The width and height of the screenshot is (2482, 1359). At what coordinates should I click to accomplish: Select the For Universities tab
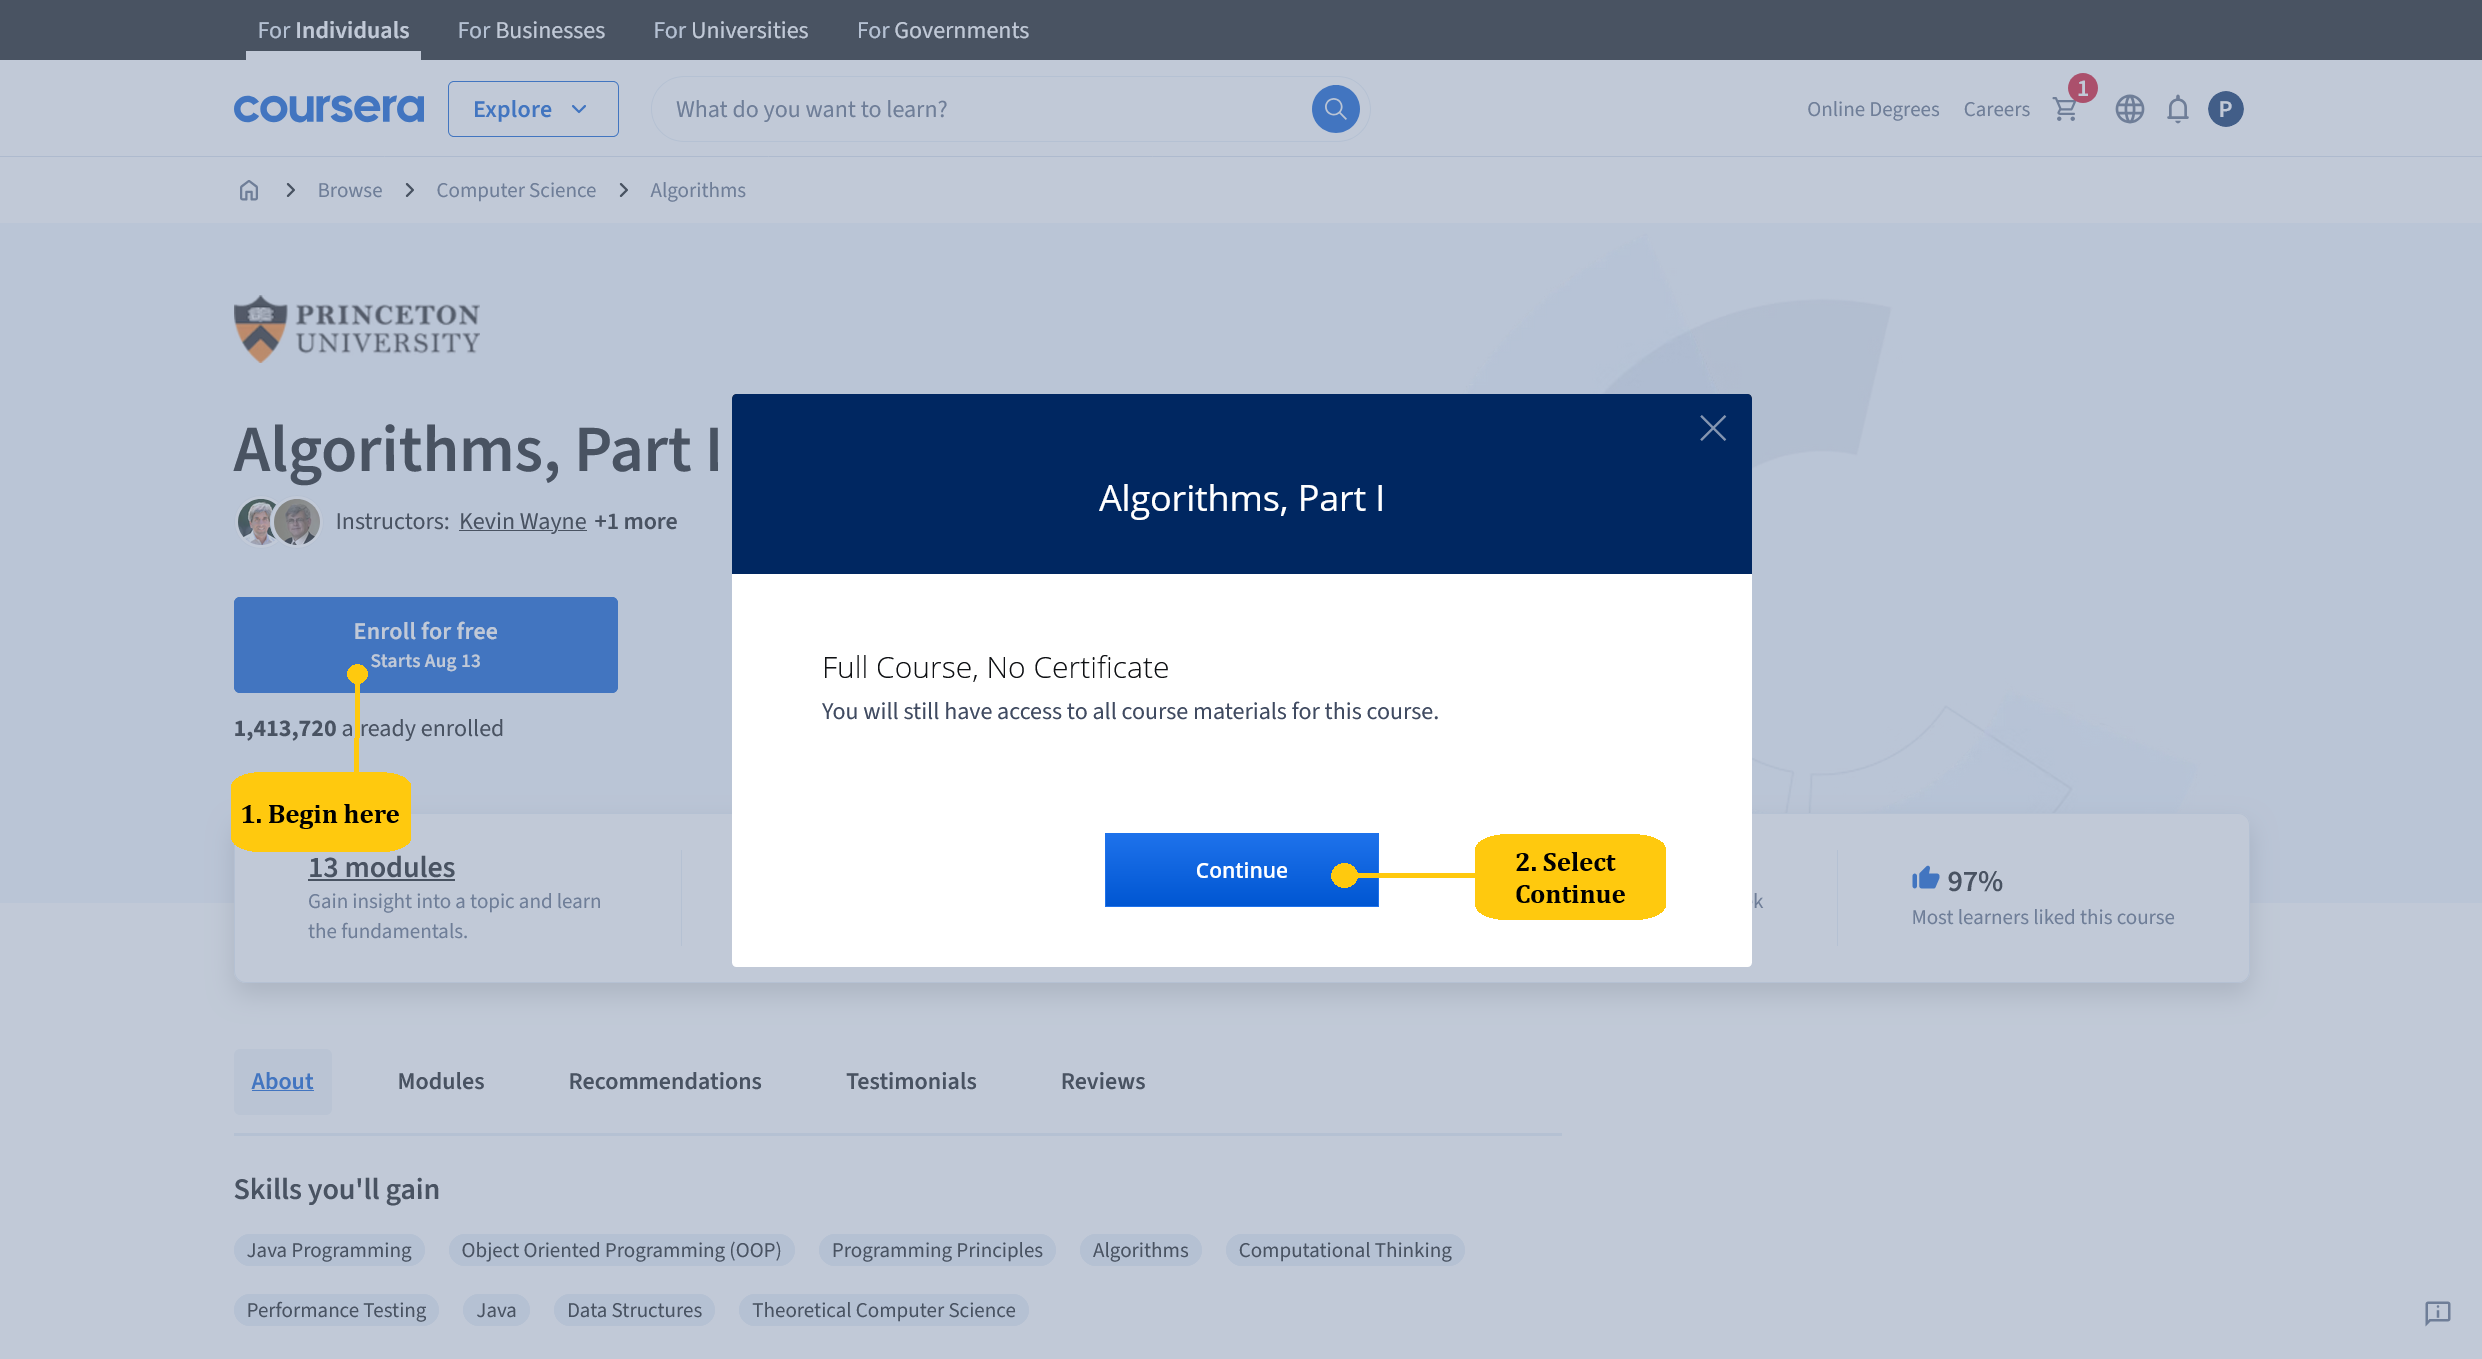click(x=731, y=30)
